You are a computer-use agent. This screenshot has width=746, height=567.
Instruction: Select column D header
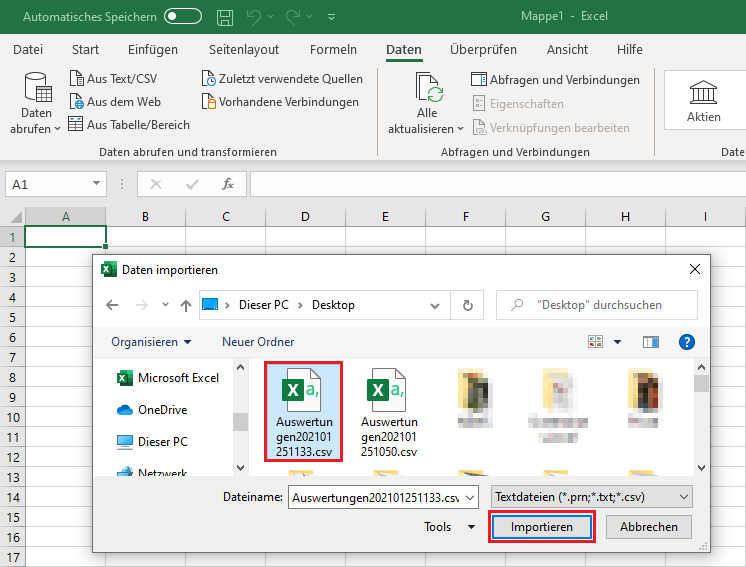point(305,217)
